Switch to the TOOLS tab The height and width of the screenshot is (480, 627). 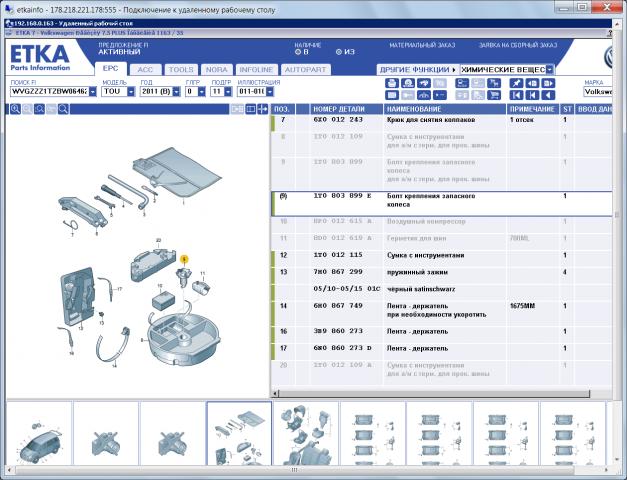(181, 70)
